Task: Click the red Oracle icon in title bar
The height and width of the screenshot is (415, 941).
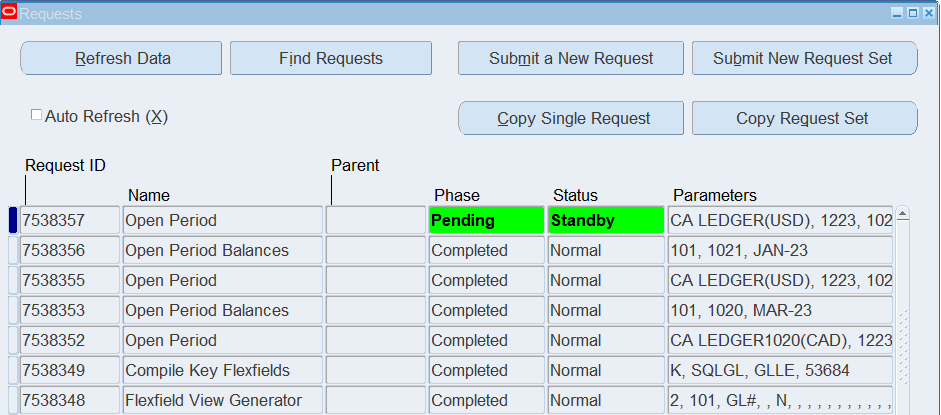Action: [x=9, y=13]
